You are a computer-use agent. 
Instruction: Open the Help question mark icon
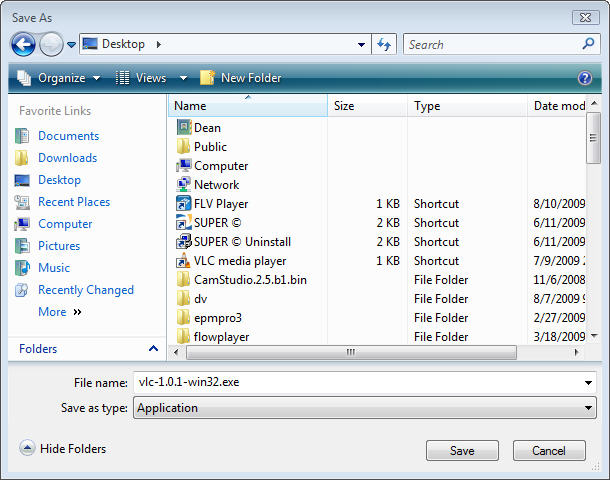click(585, 78)
